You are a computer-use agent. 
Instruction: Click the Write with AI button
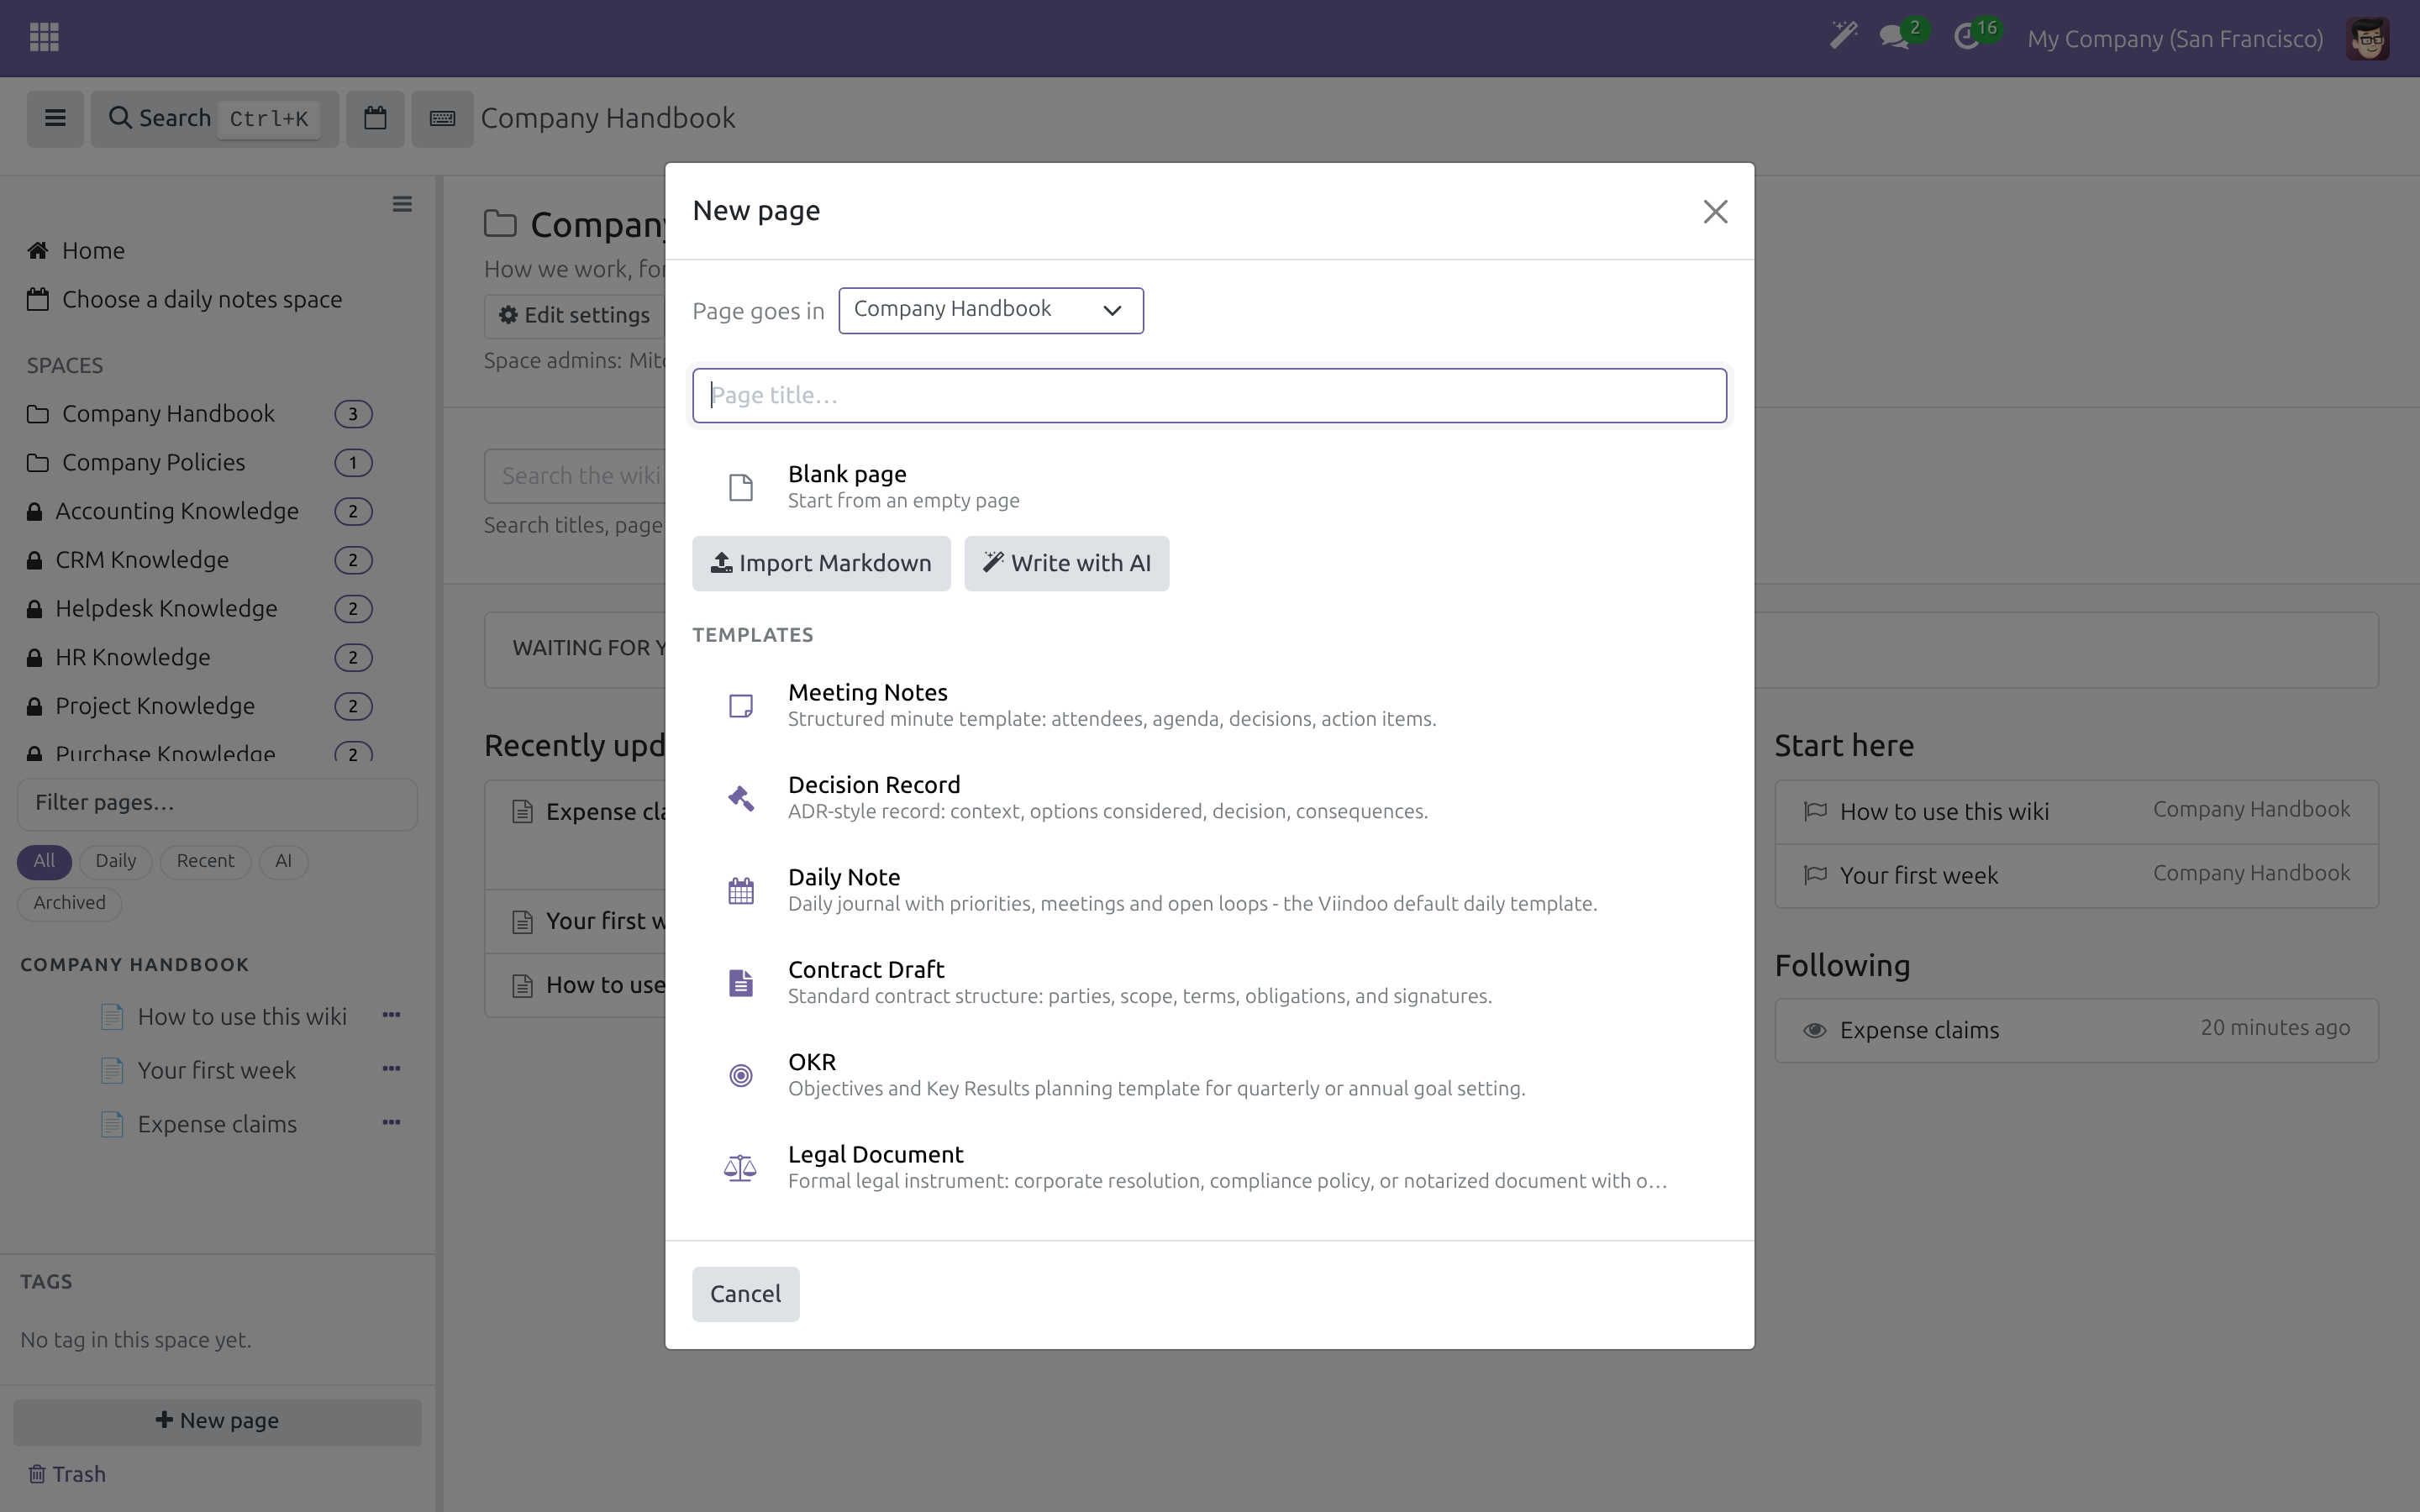click(1066, 563)
